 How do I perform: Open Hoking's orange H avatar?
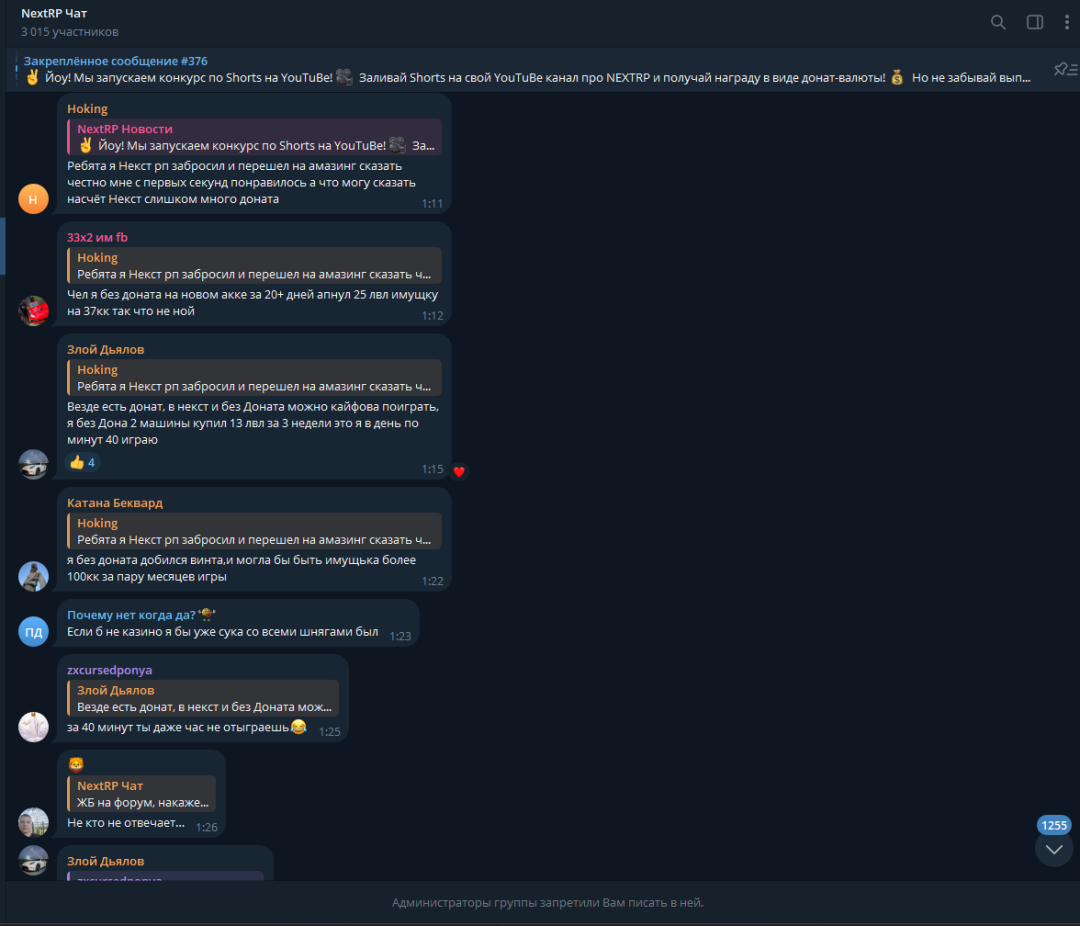[33, 199]
